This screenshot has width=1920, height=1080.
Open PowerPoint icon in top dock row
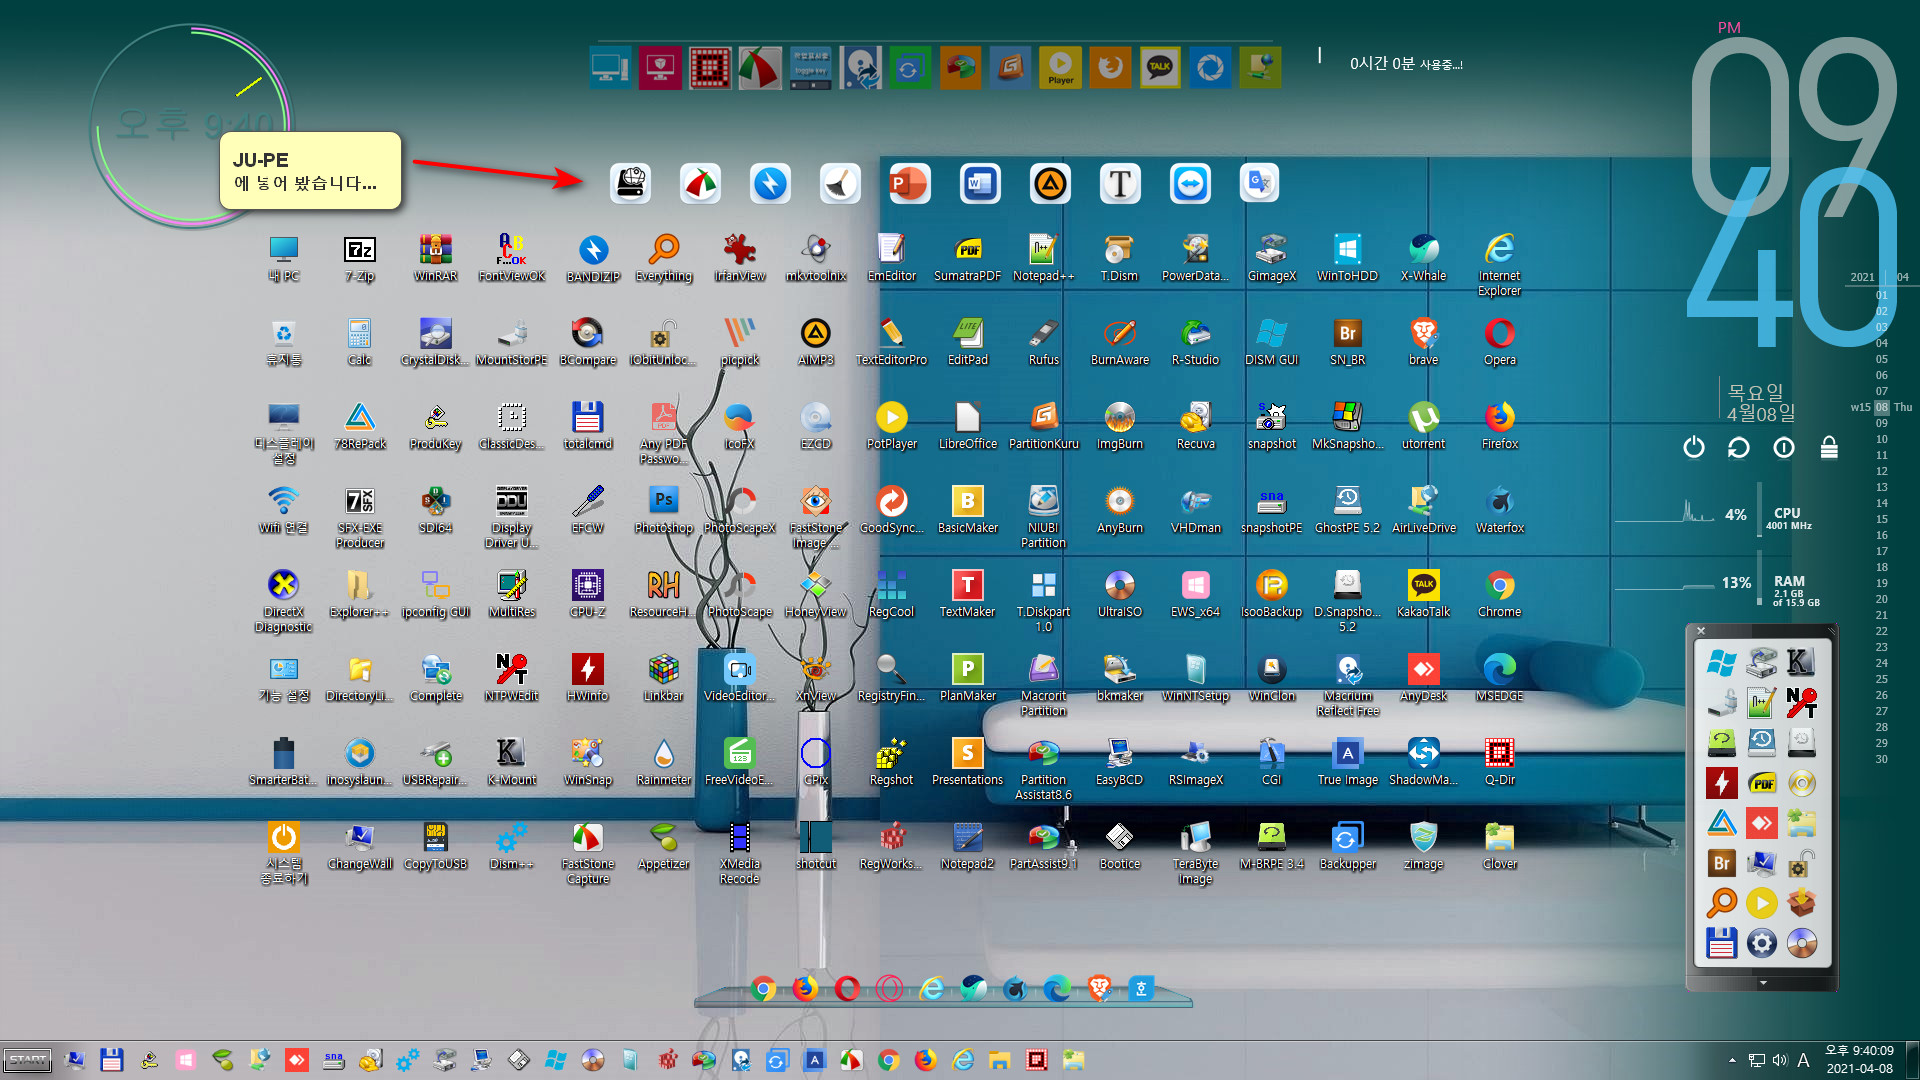click(909, 184)
